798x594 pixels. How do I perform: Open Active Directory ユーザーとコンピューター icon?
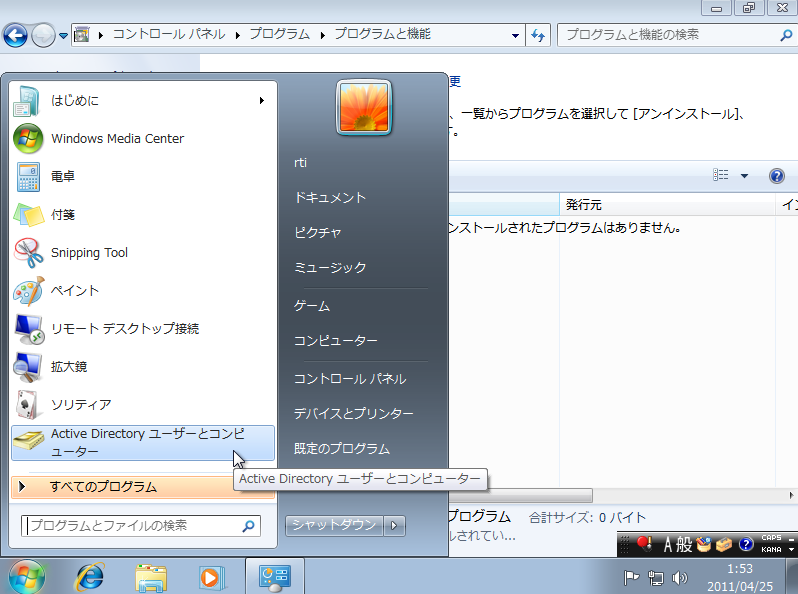29,439
